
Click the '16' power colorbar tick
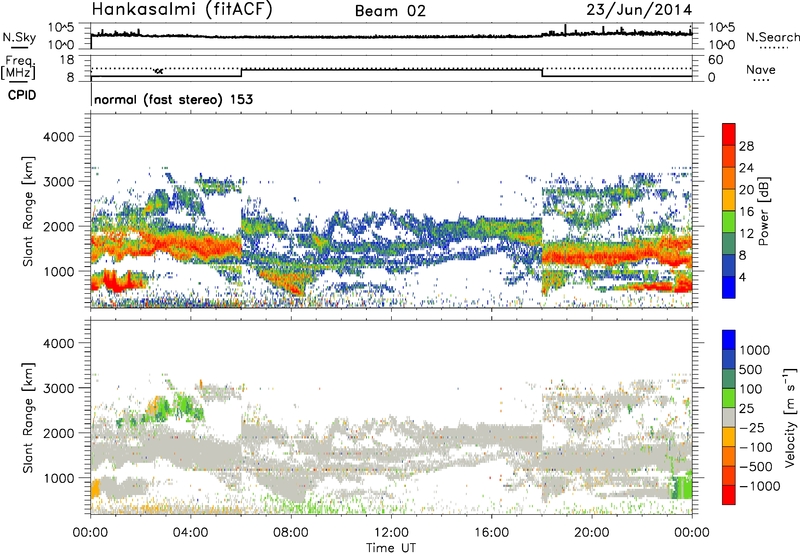pyautogui.click(x=746, y=212)
